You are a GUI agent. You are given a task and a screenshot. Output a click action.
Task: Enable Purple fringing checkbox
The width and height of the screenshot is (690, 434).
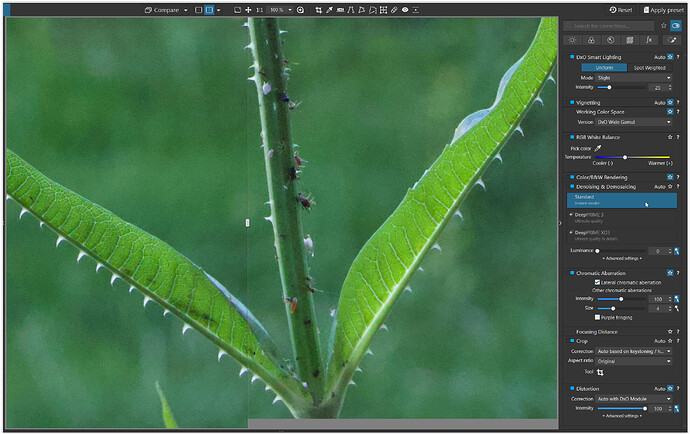(x=597, y=317)
